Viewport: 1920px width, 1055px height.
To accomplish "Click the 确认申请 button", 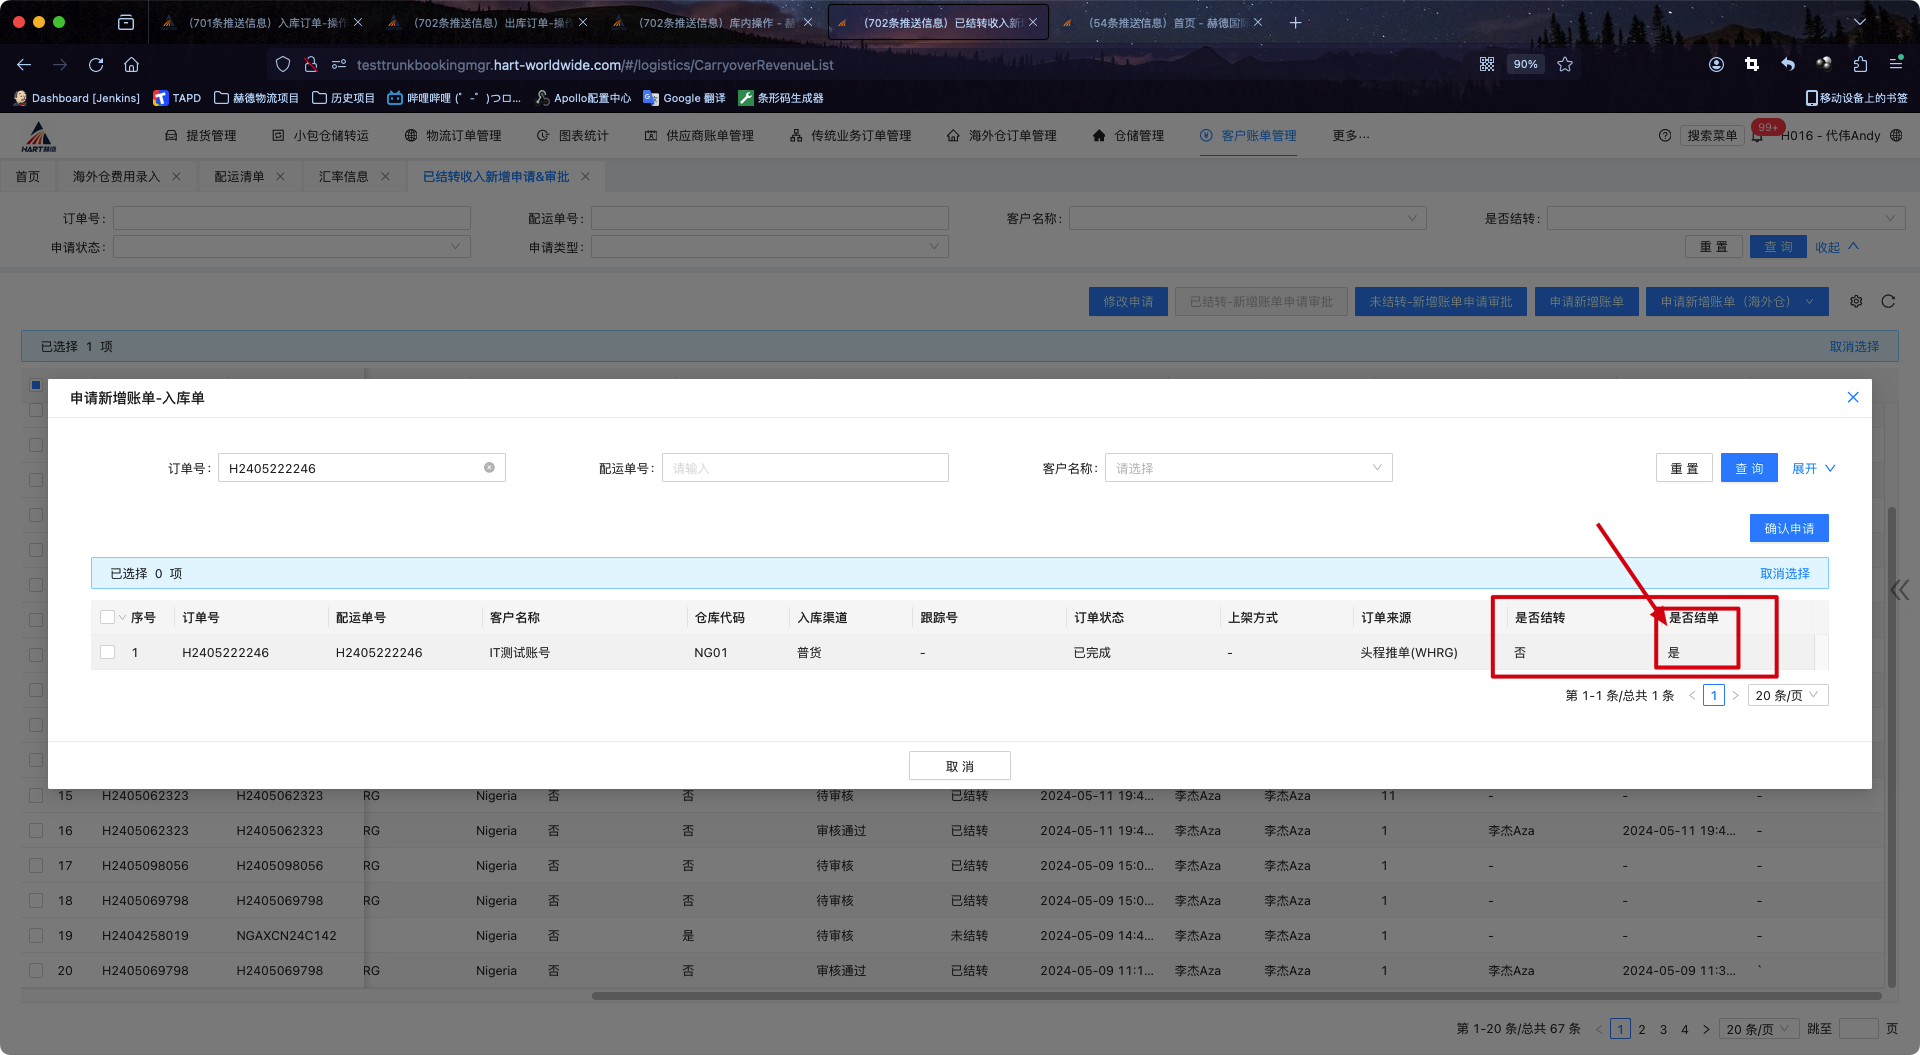I will tap(1788, 528).
